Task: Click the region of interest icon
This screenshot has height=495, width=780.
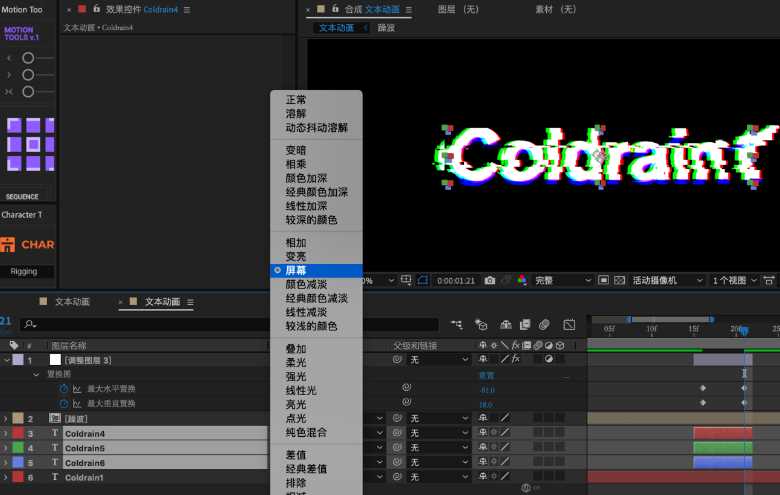Action: coord(603,281)
